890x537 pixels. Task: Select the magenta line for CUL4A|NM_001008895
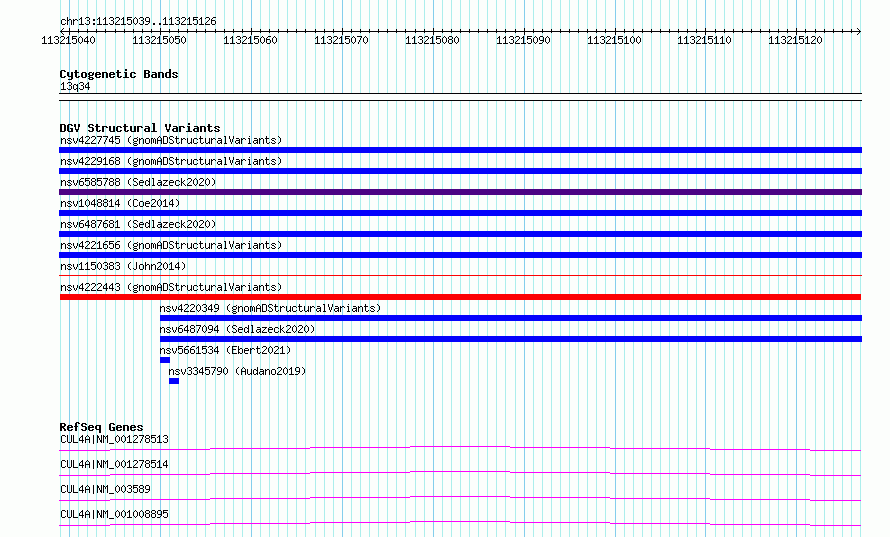click(x=460, y=523)
